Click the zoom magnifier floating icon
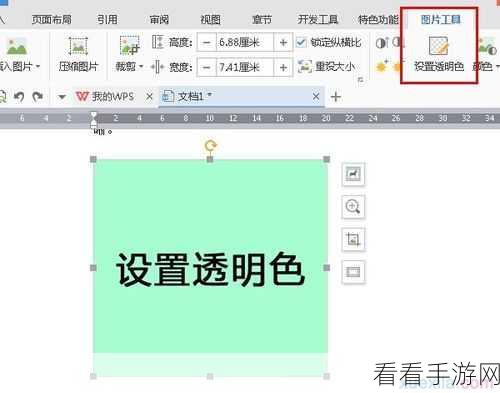This screenshot has height=393, width=500. (353, 206)
